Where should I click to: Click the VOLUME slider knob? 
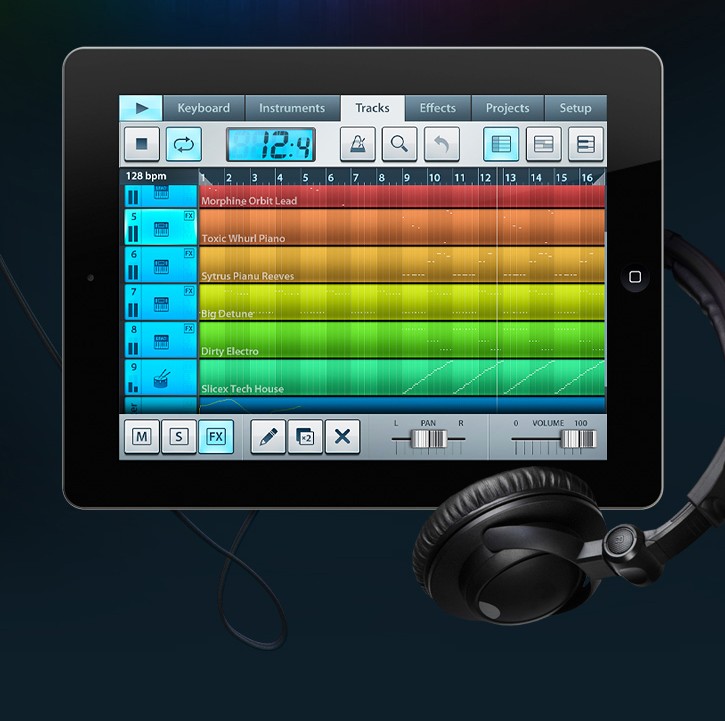coord(578,439)
